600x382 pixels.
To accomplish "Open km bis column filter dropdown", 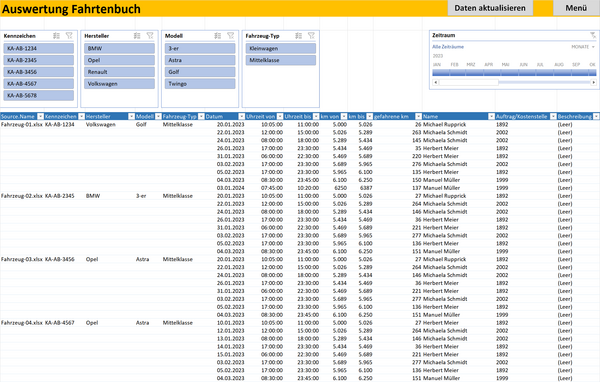I will pos(369,116).
